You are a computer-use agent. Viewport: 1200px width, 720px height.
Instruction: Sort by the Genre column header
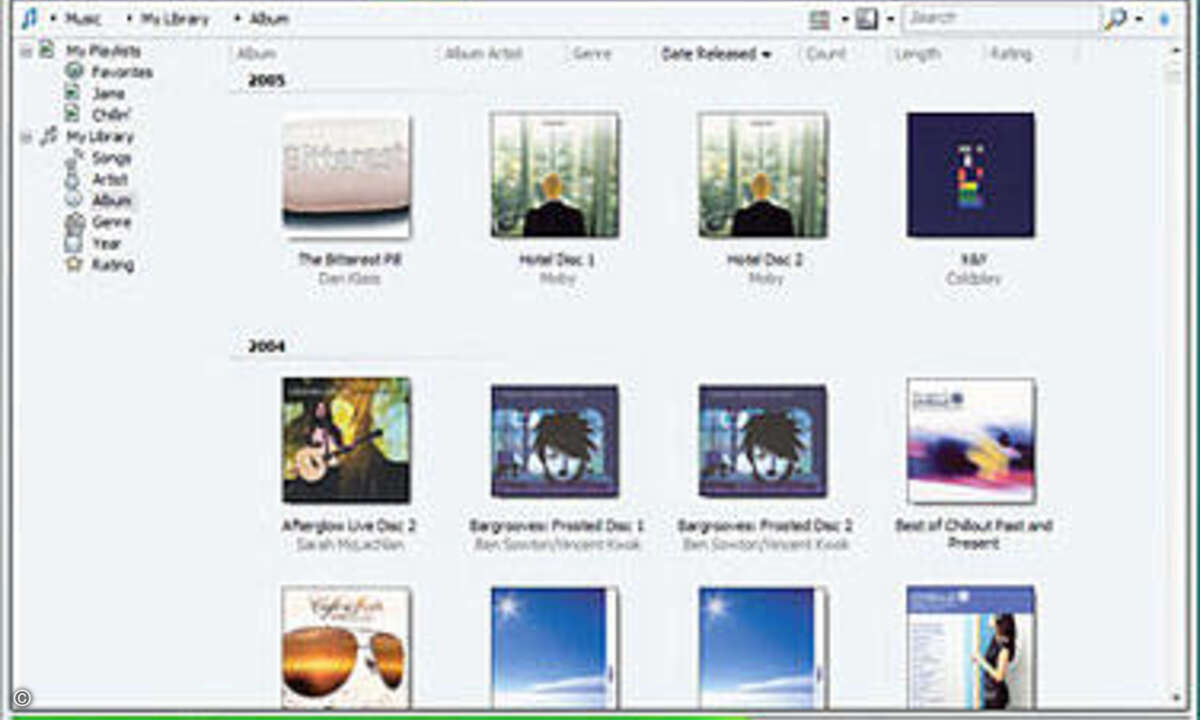tap(592, 54)
